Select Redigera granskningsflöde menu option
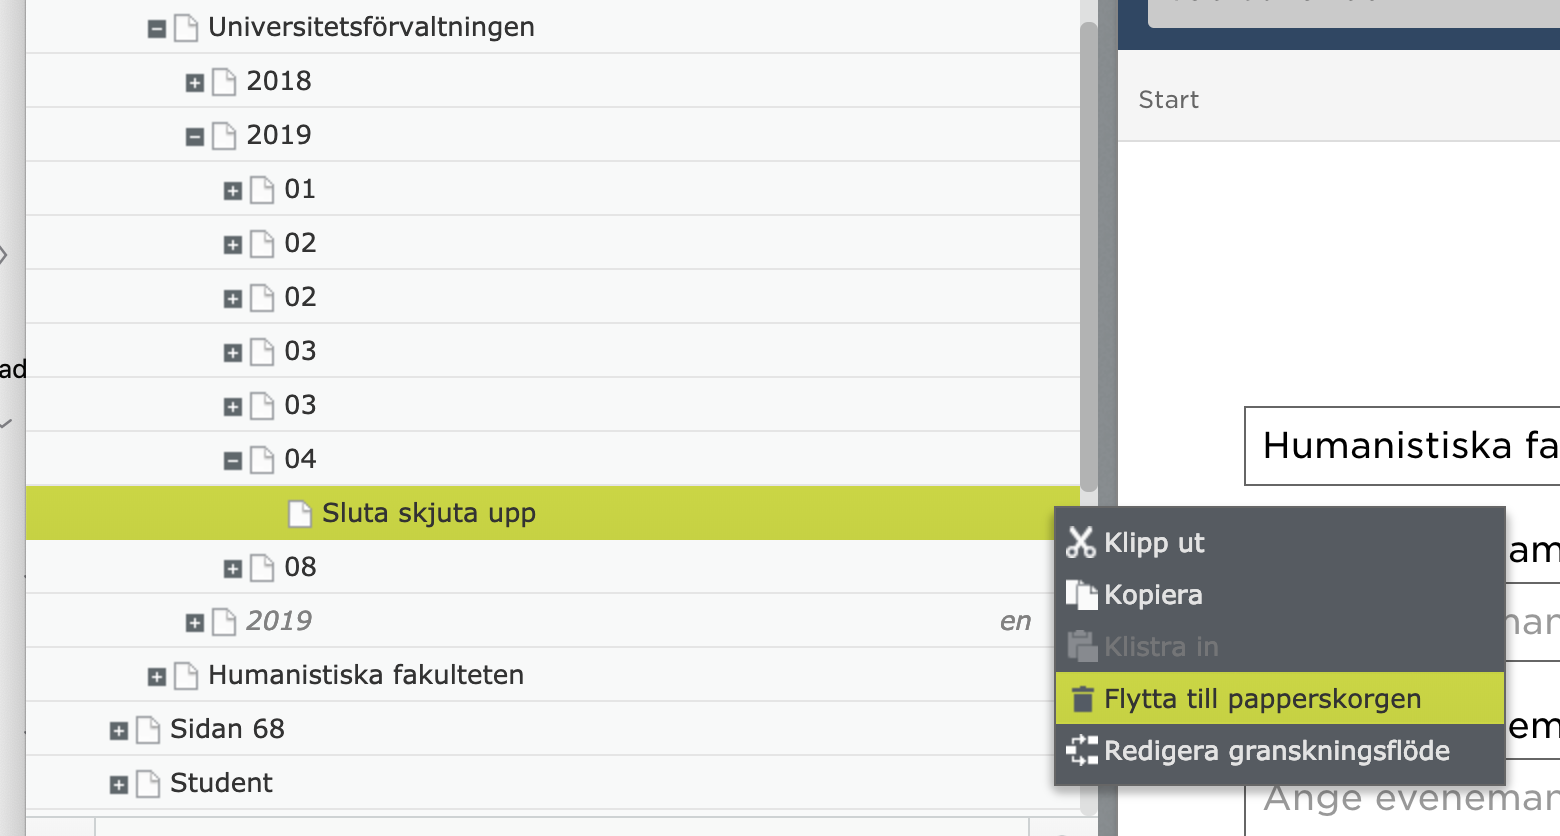This screenshot has height=836, width=1560. point(1276,751)
